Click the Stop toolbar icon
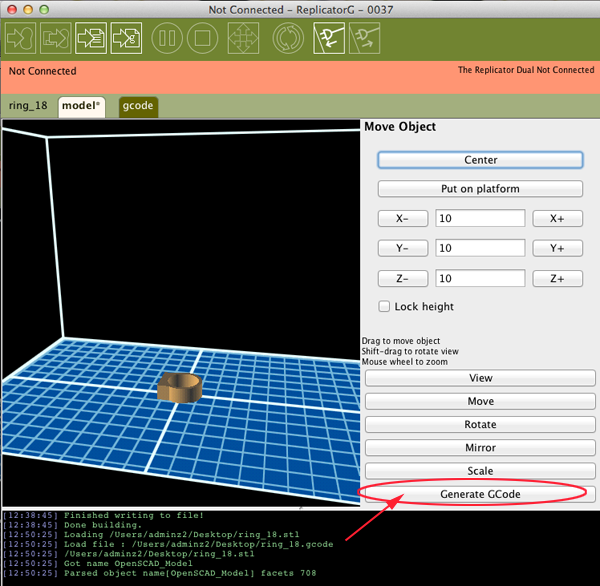The width and height of the screenshot is (600, 586). [x=202, y=38]
